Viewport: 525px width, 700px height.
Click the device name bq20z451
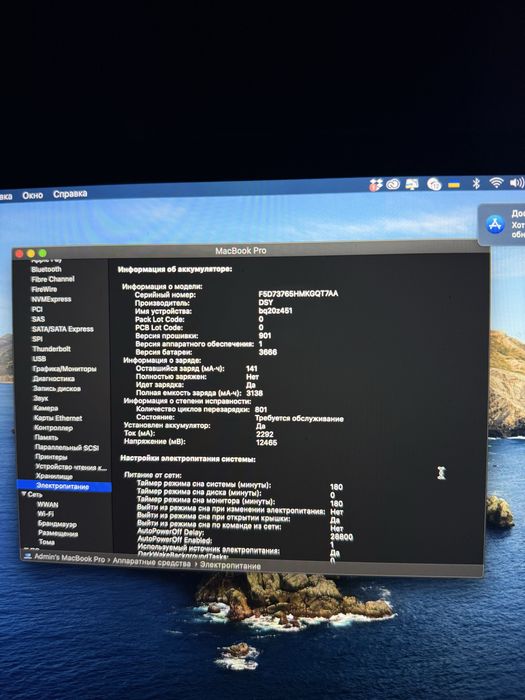(x=275, y=311)
